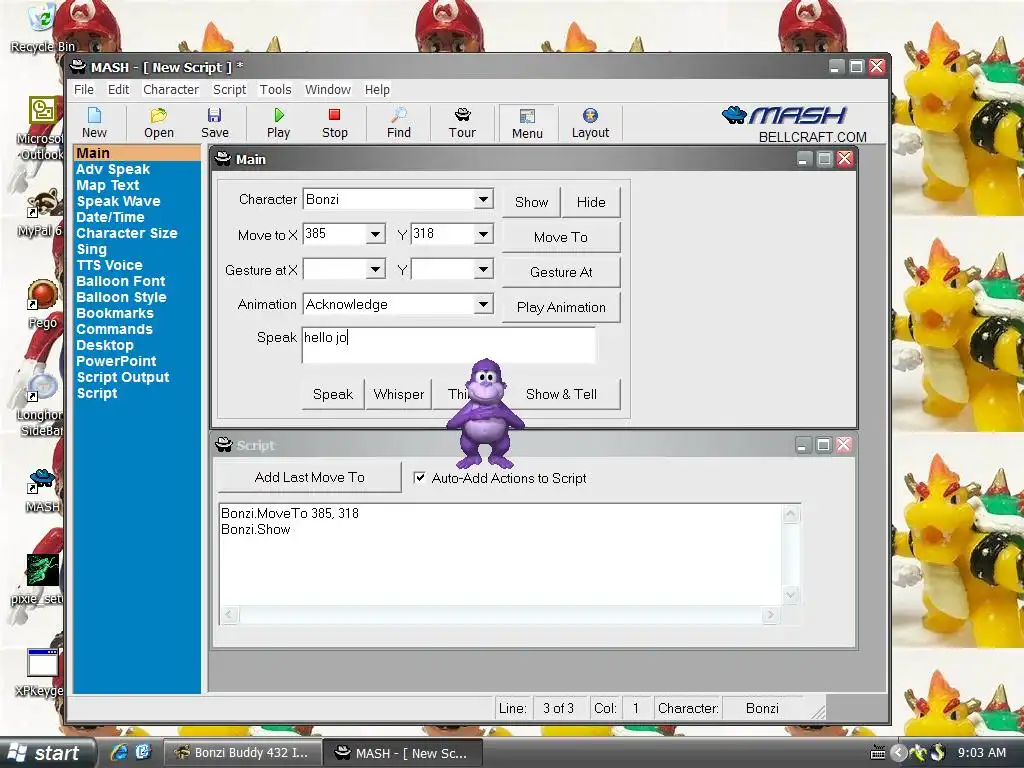Image resolution: width=1024 pixels, height=768 pixels.
Task: Click the Whisper button
Action: point(398,394)
